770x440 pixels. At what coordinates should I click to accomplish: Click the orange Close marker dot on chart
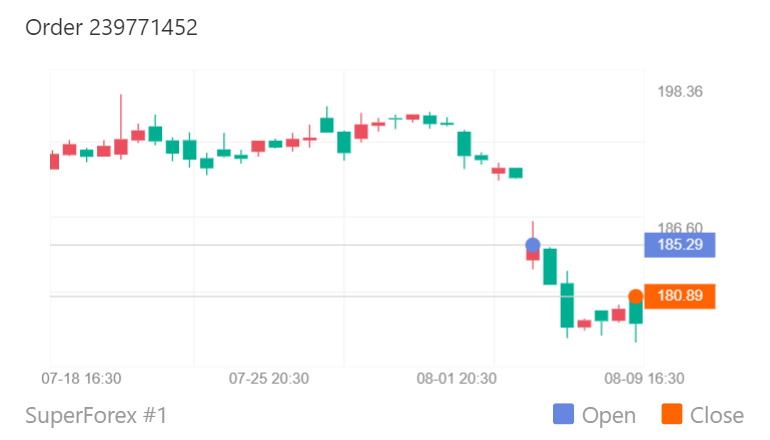pyautogui.click(x=635, y=296)
